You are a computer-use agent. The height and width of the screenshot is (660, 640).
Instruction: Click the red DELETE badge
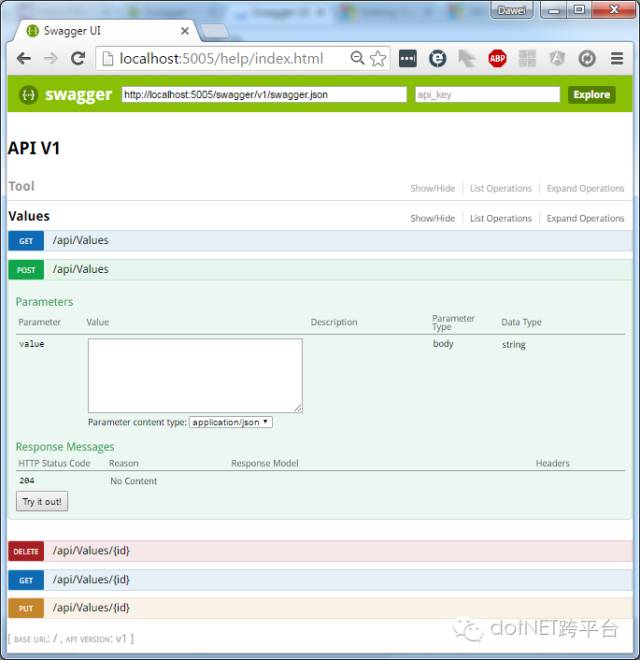(26, 551)
